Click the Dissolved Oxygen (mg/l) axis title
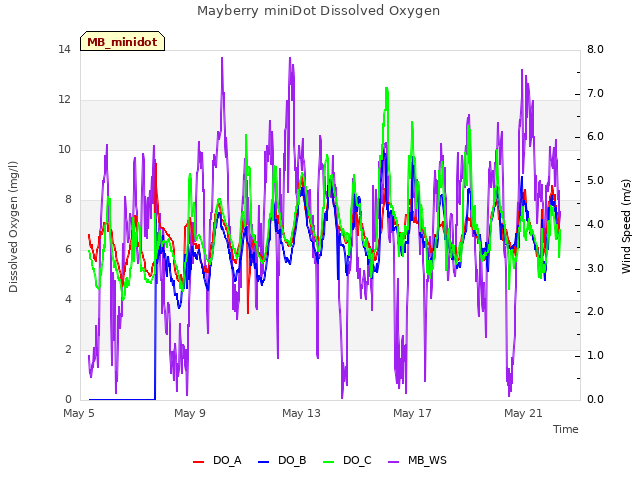Viewport: 640px width, 480px height. click(13, 227)
